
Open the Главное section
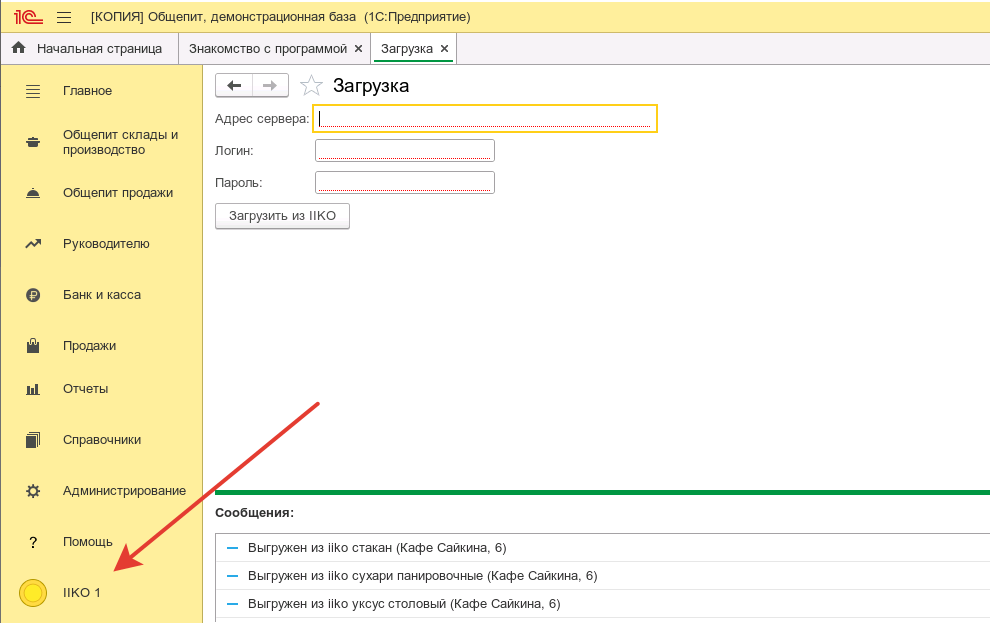[102, 91]
